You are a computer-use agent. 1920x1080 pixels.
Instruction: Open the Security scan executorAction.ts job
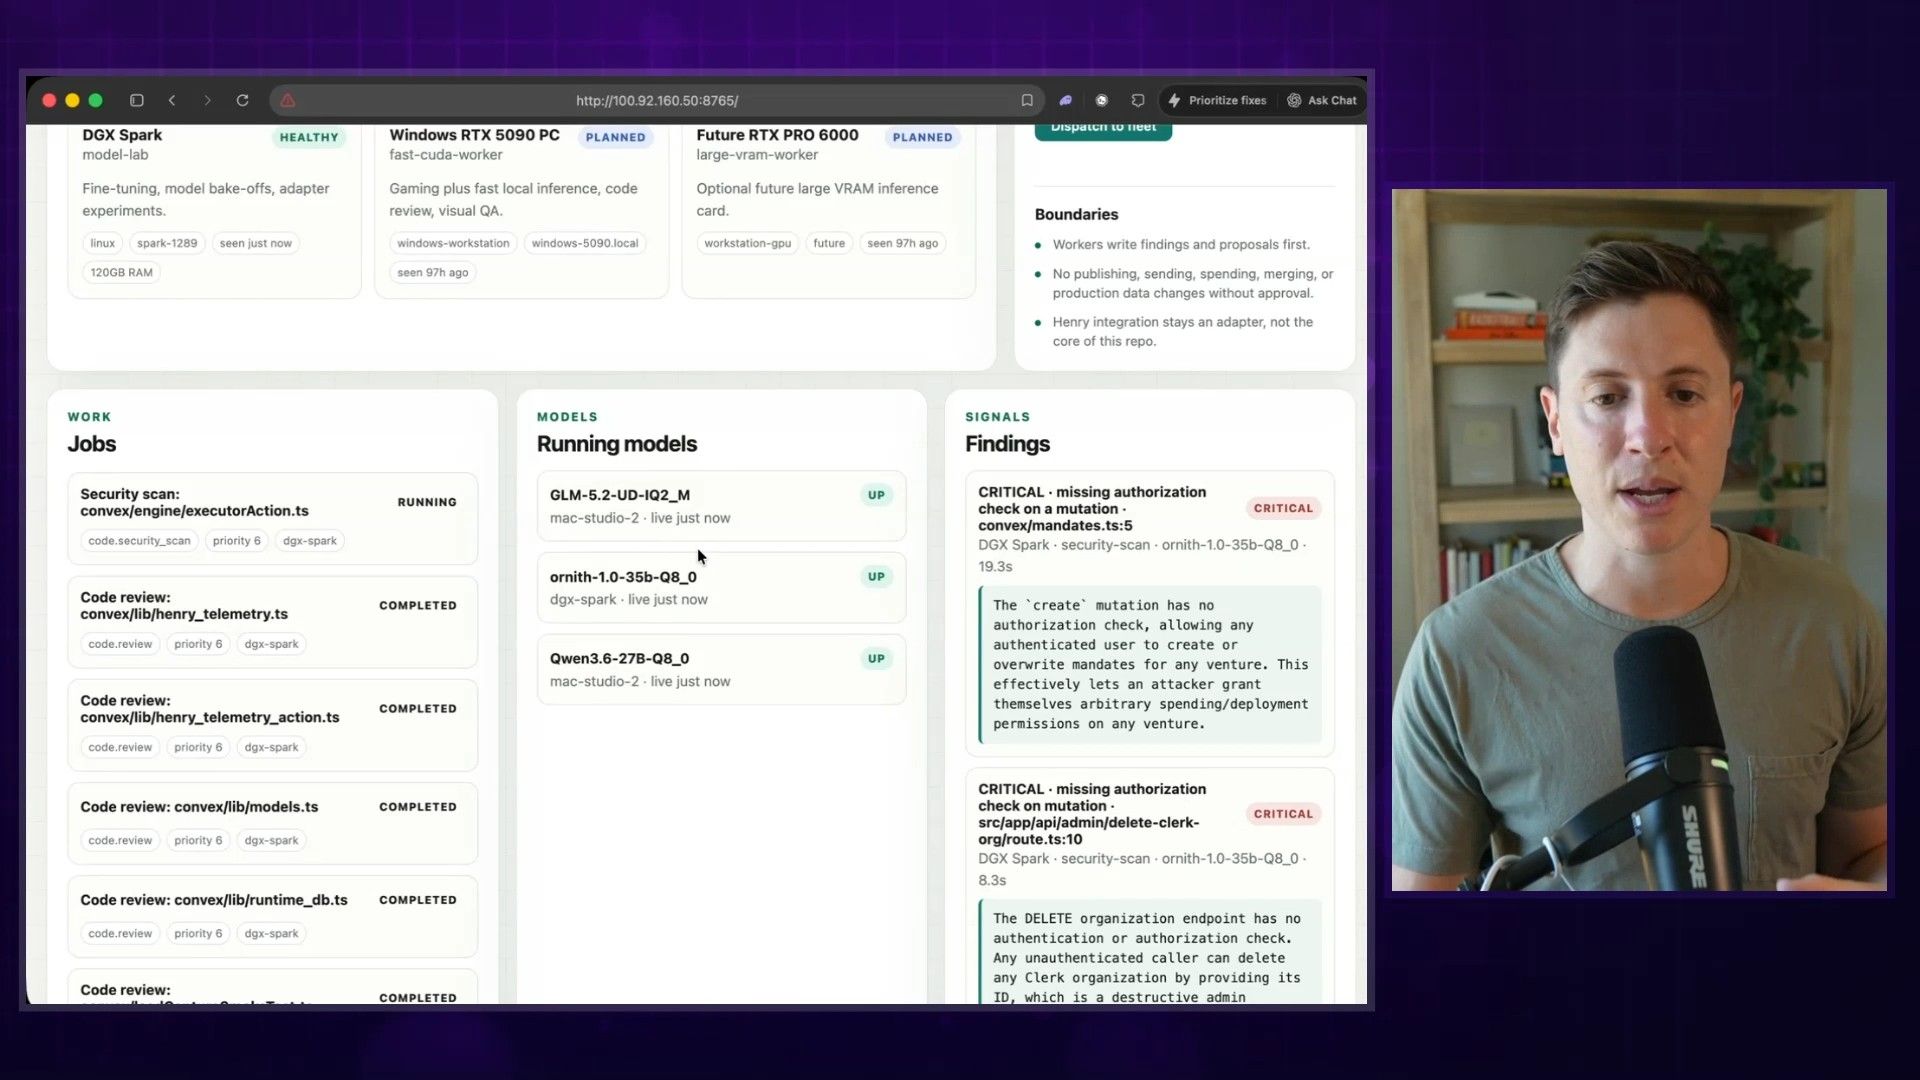click(x=273, y=518)
